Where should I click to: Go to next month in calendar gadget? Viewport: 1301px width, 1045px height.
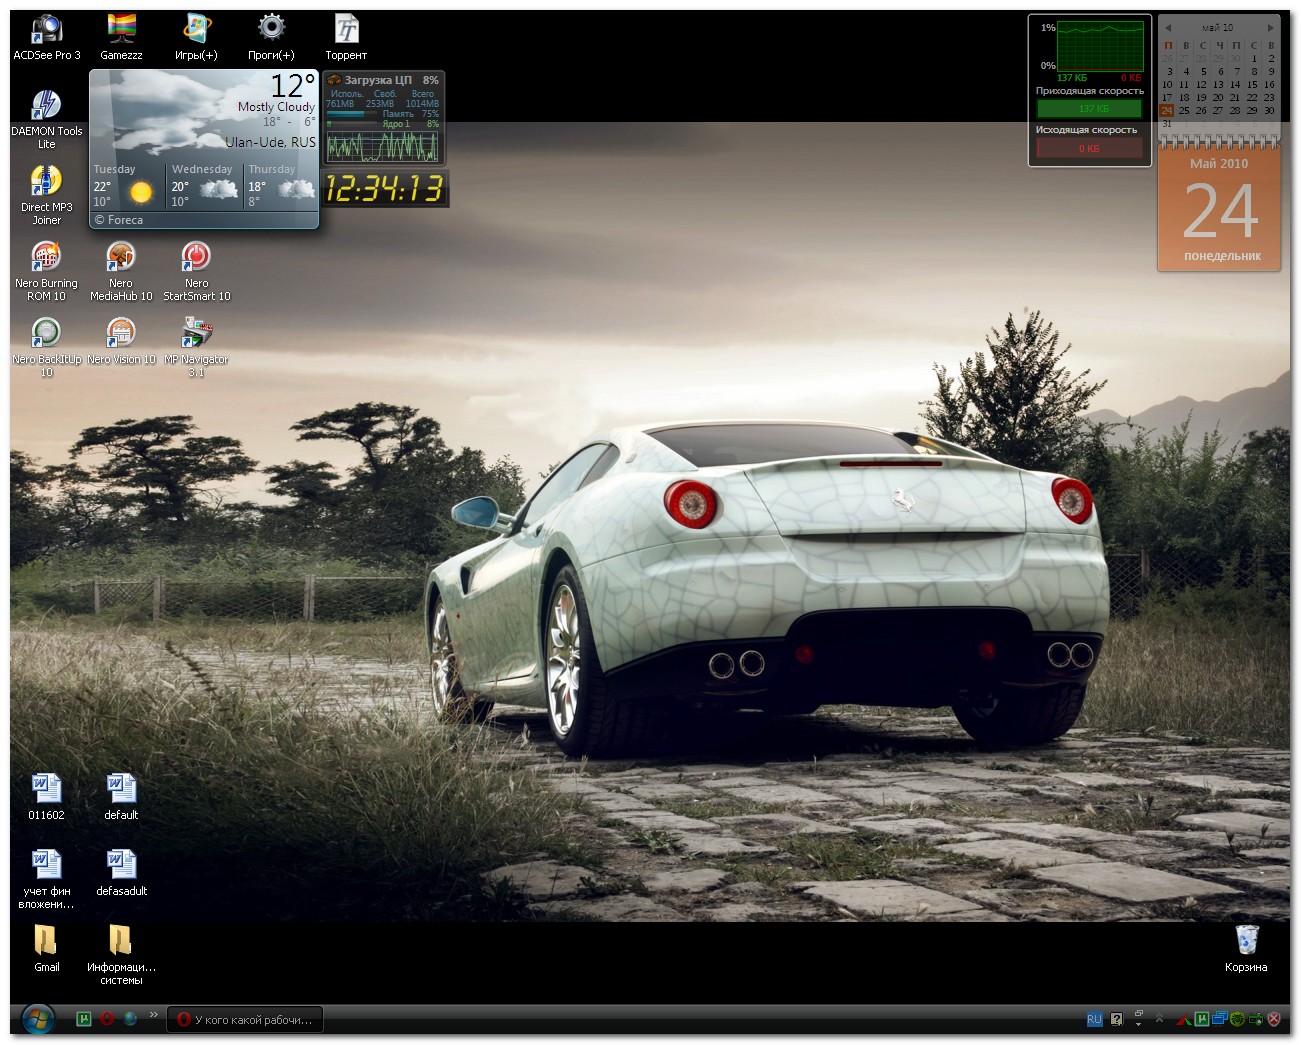1271,28
